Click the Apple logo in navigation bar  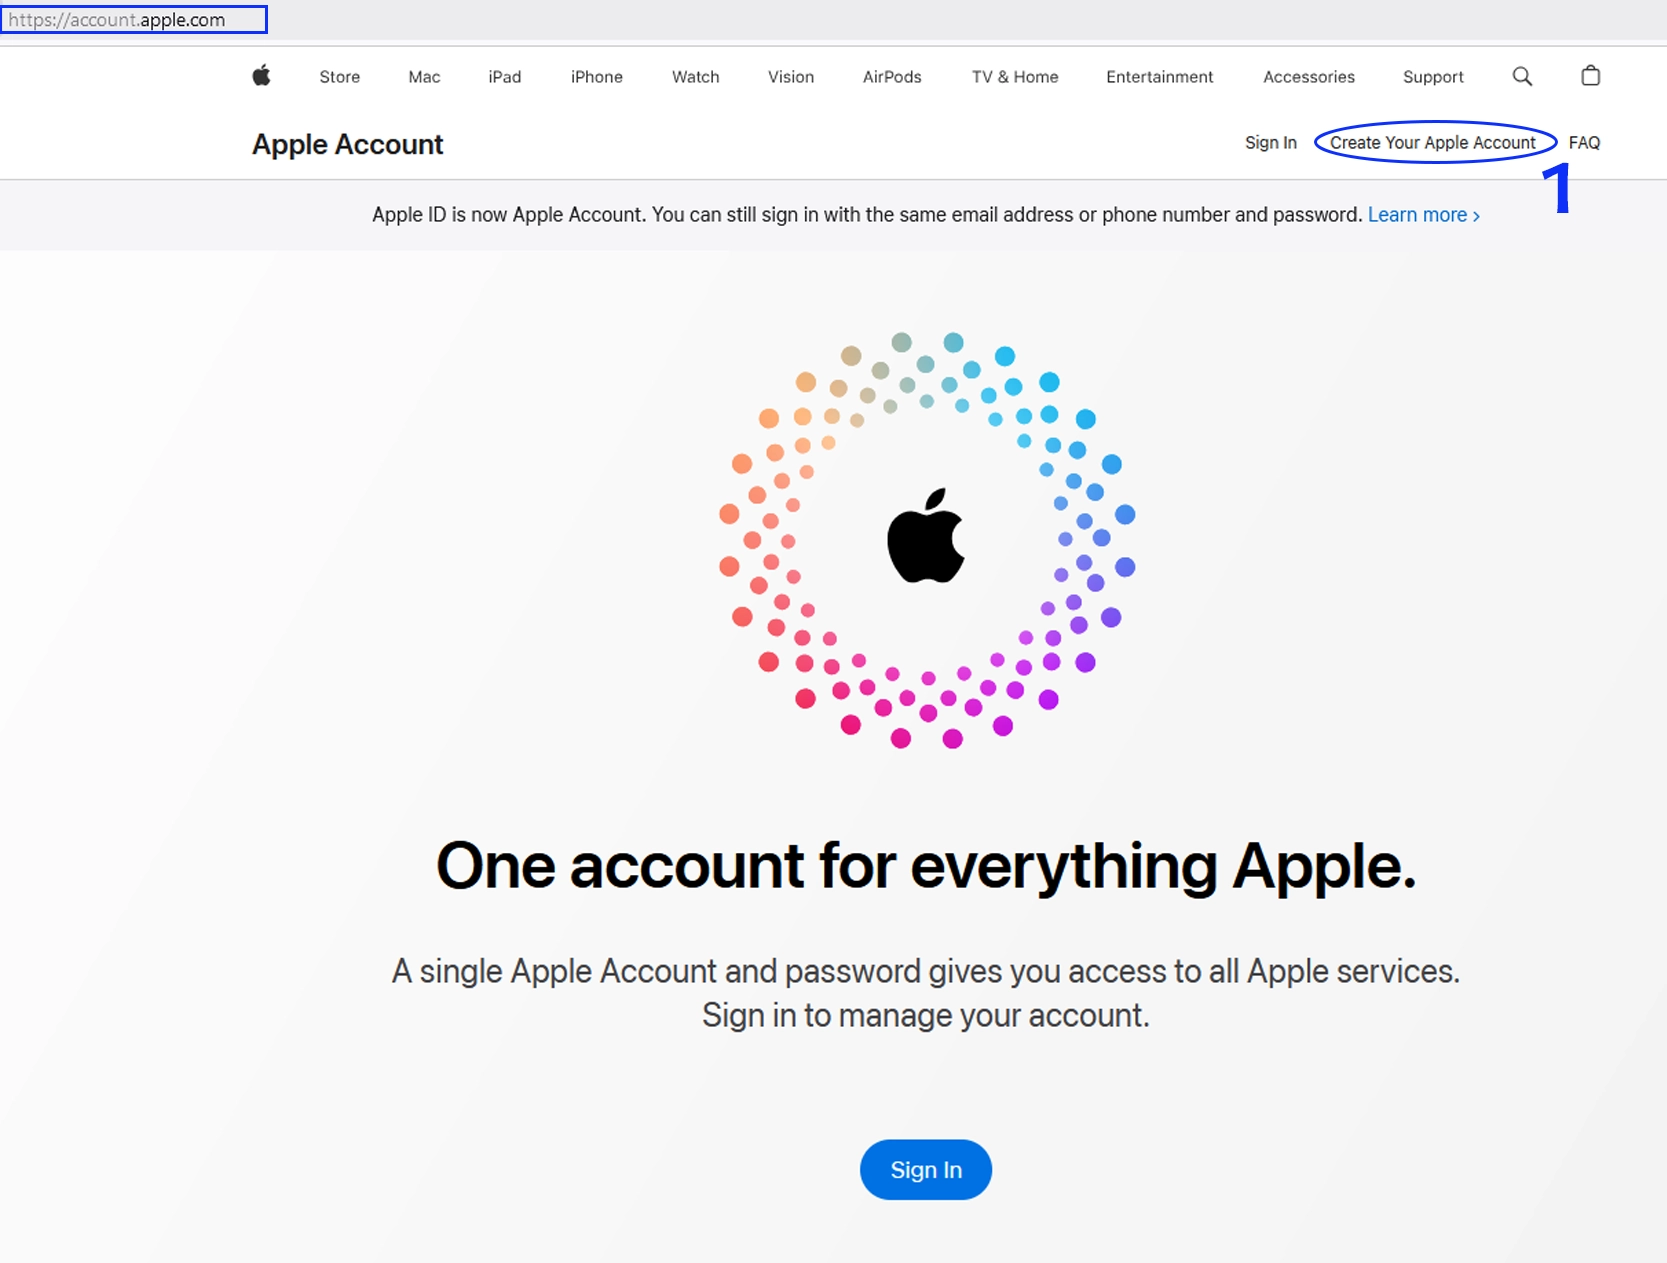click(261, 76)
